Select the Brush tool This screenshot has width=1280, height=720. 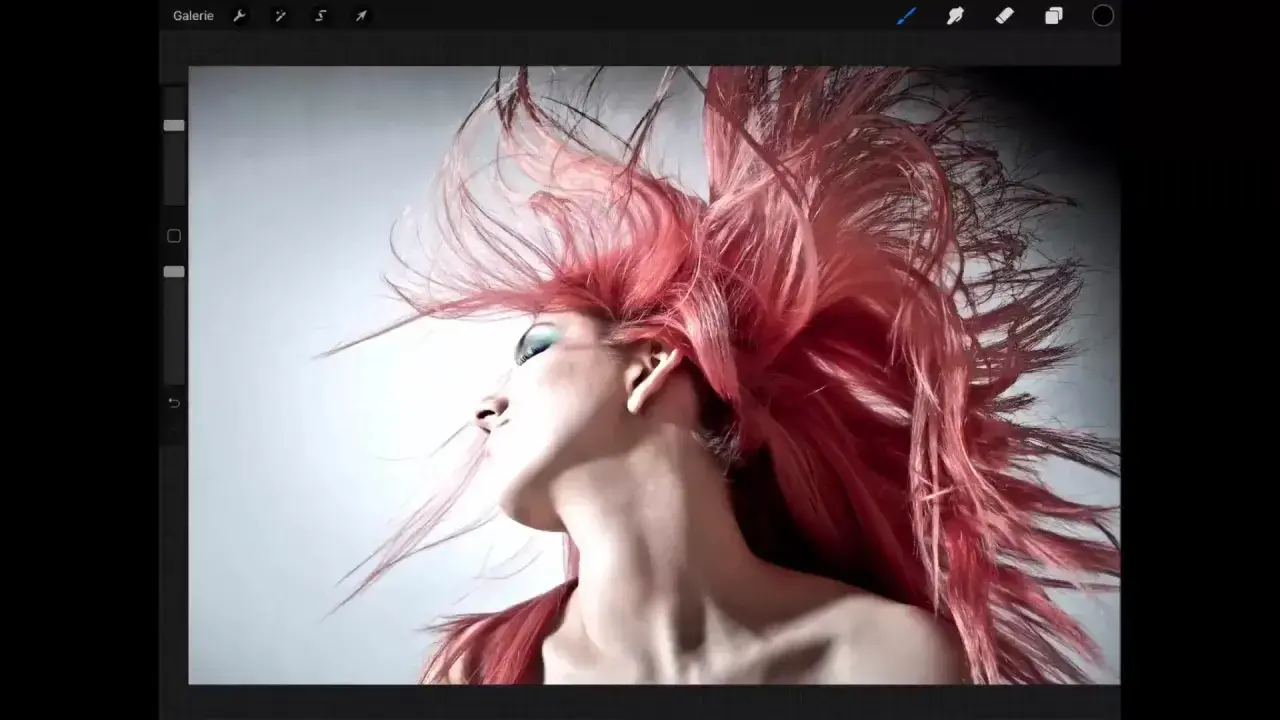coord(906,16)
